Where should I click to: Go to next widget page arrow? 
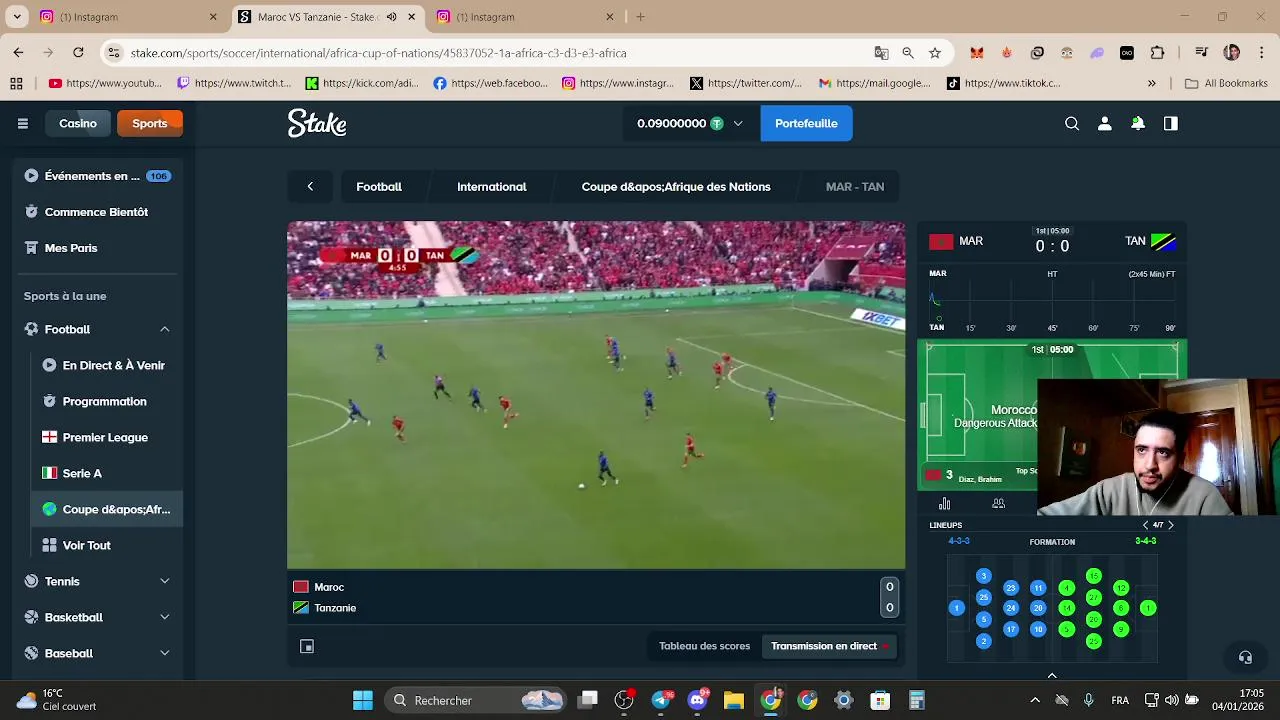point(1171,525)
